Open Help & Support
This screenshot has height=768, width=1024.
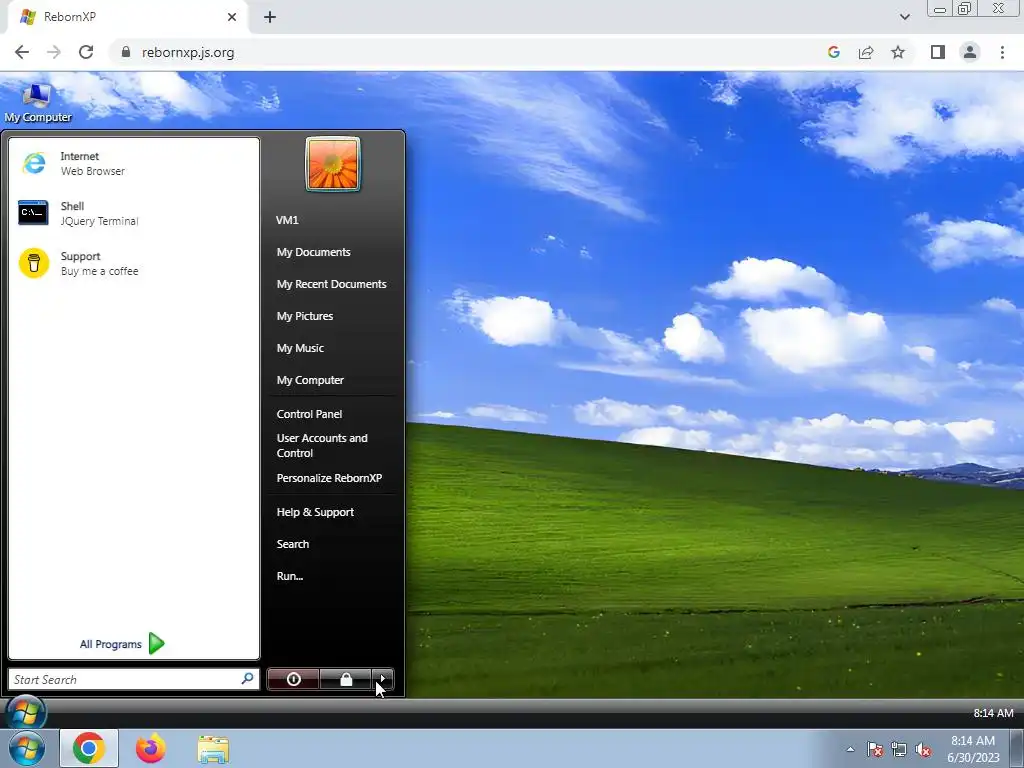tap(315, 512)
